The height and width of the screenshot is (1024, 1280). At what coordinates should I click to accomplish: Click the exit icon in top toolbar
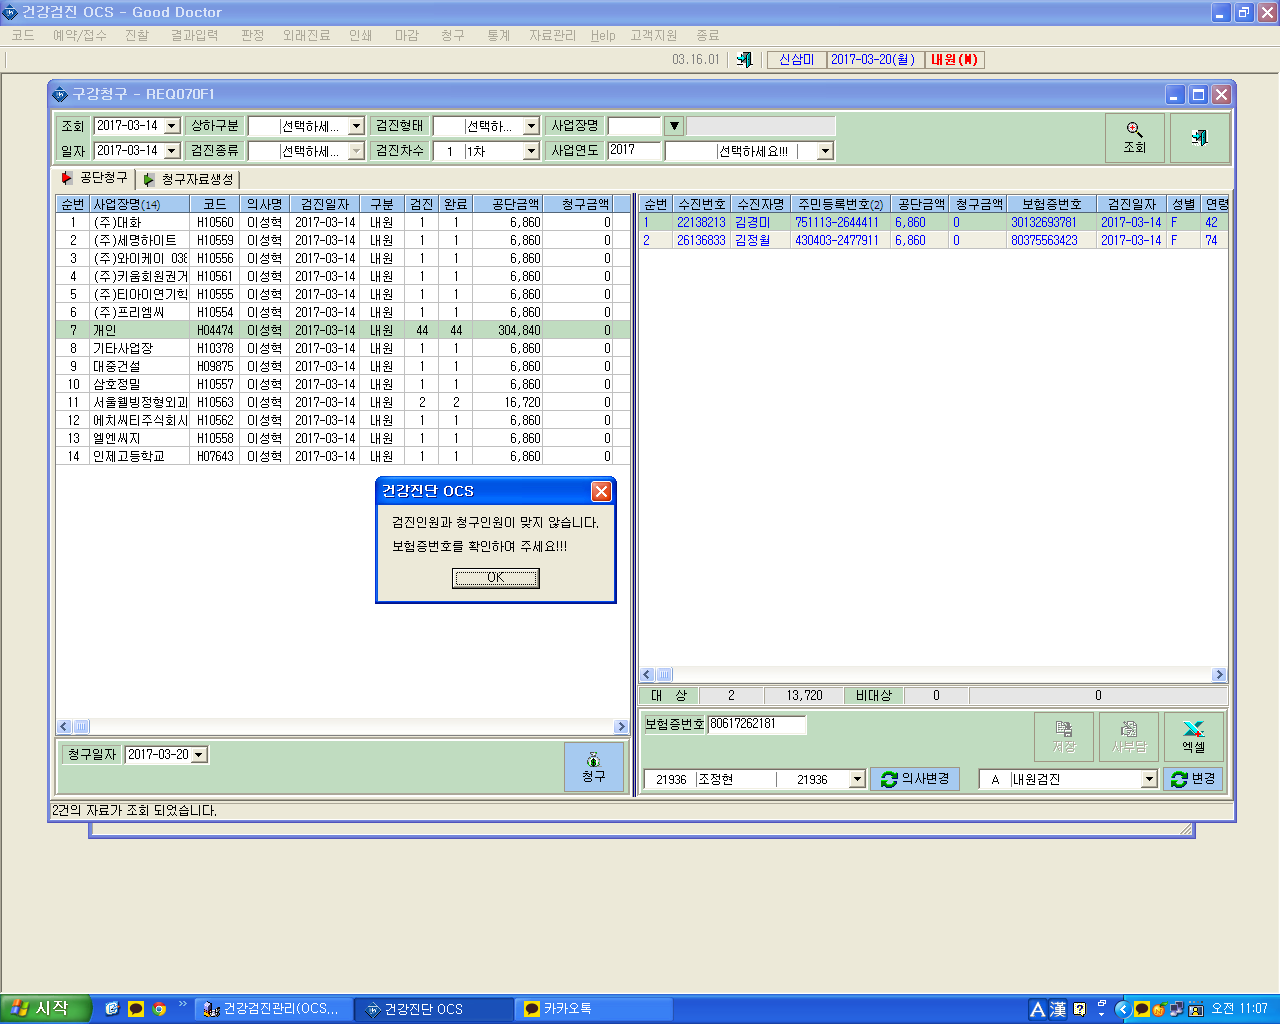[744, 60]
